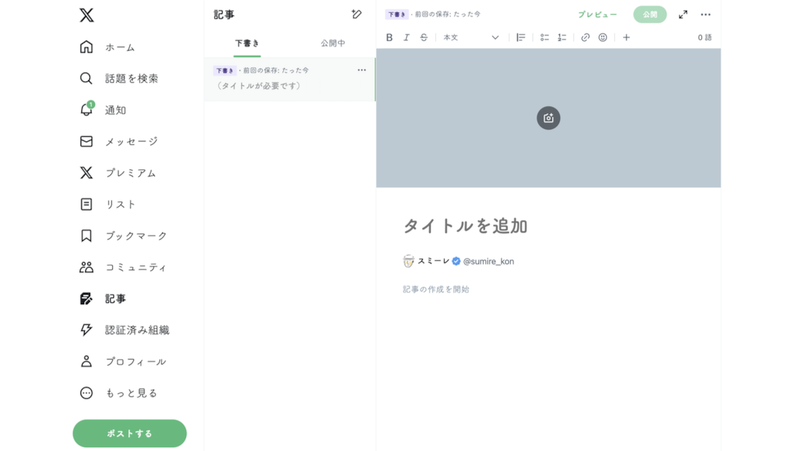Open メッセージ envelope icon

click(86, 141)
